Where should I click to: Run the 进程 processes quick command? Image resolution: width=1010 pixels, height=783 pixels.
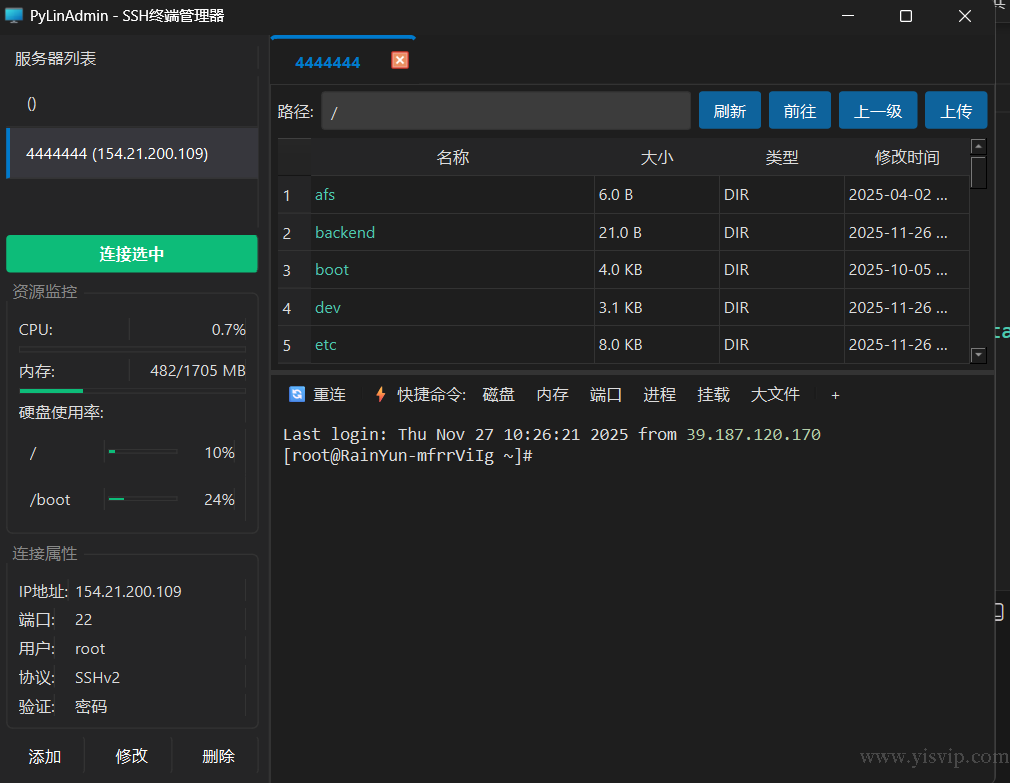pyautogui.click(x=659, y=394)
